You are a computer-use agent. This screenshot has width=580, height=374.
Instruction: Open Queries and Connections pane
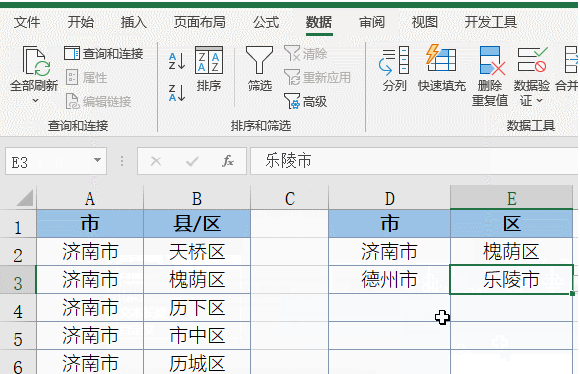pos(104,54)
